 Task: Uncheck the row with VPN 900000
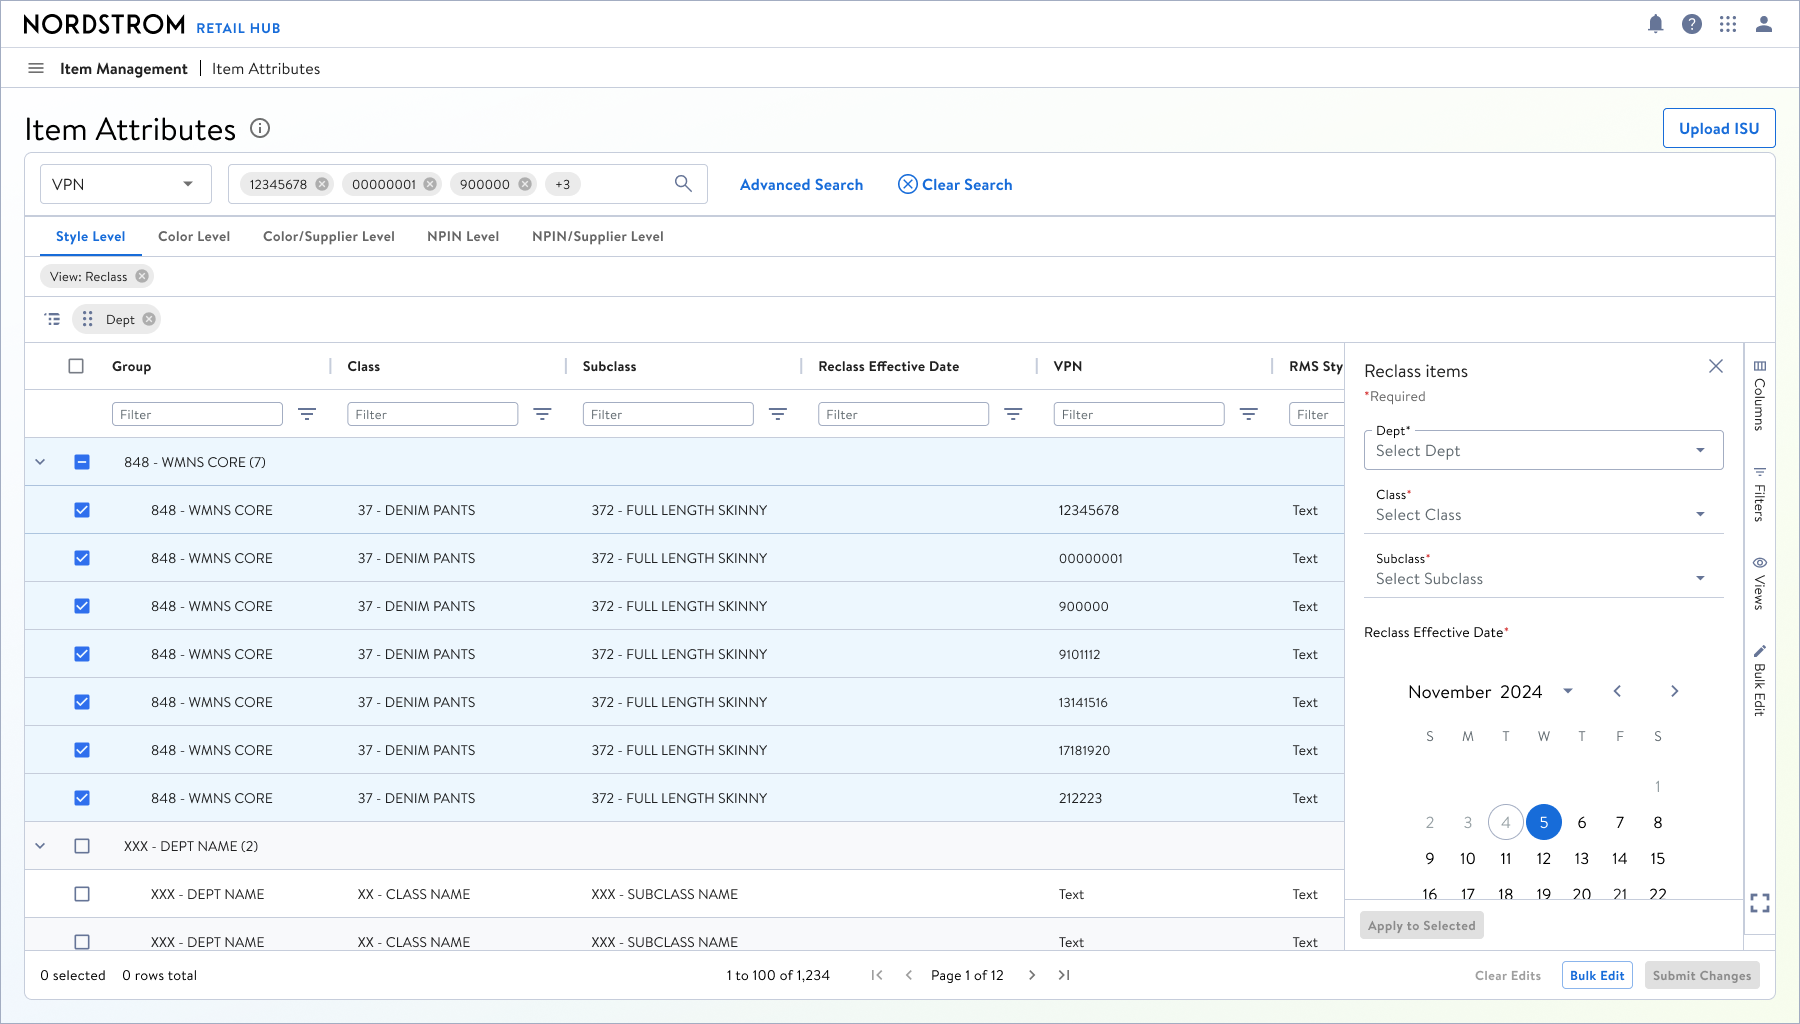(x=82, y=606)
